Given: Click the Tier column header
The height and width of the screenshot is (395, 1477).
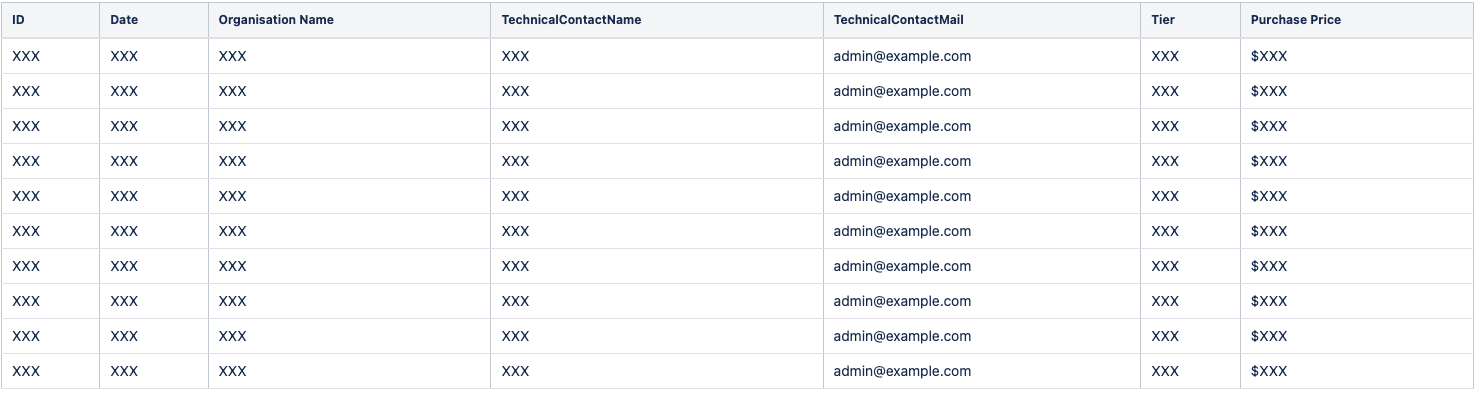Looking at the screenshot, I should 1190,20.
